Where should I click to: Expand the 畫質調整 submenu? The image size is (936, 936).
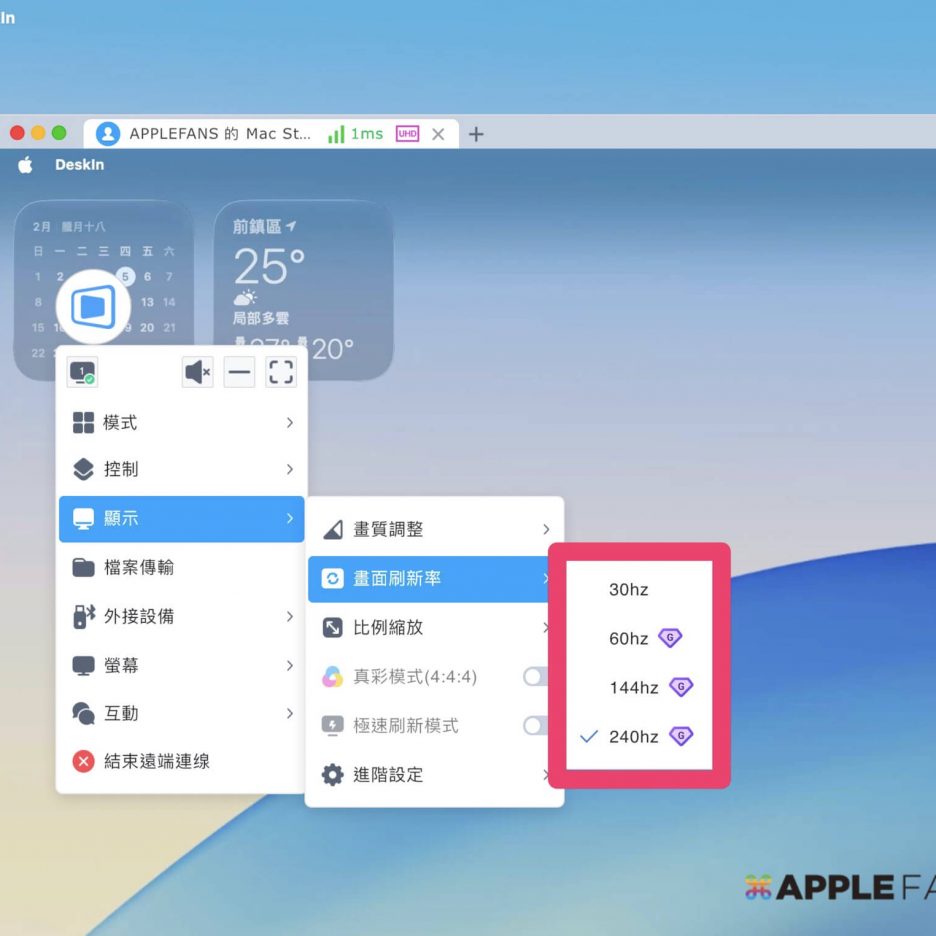(434, 529)
